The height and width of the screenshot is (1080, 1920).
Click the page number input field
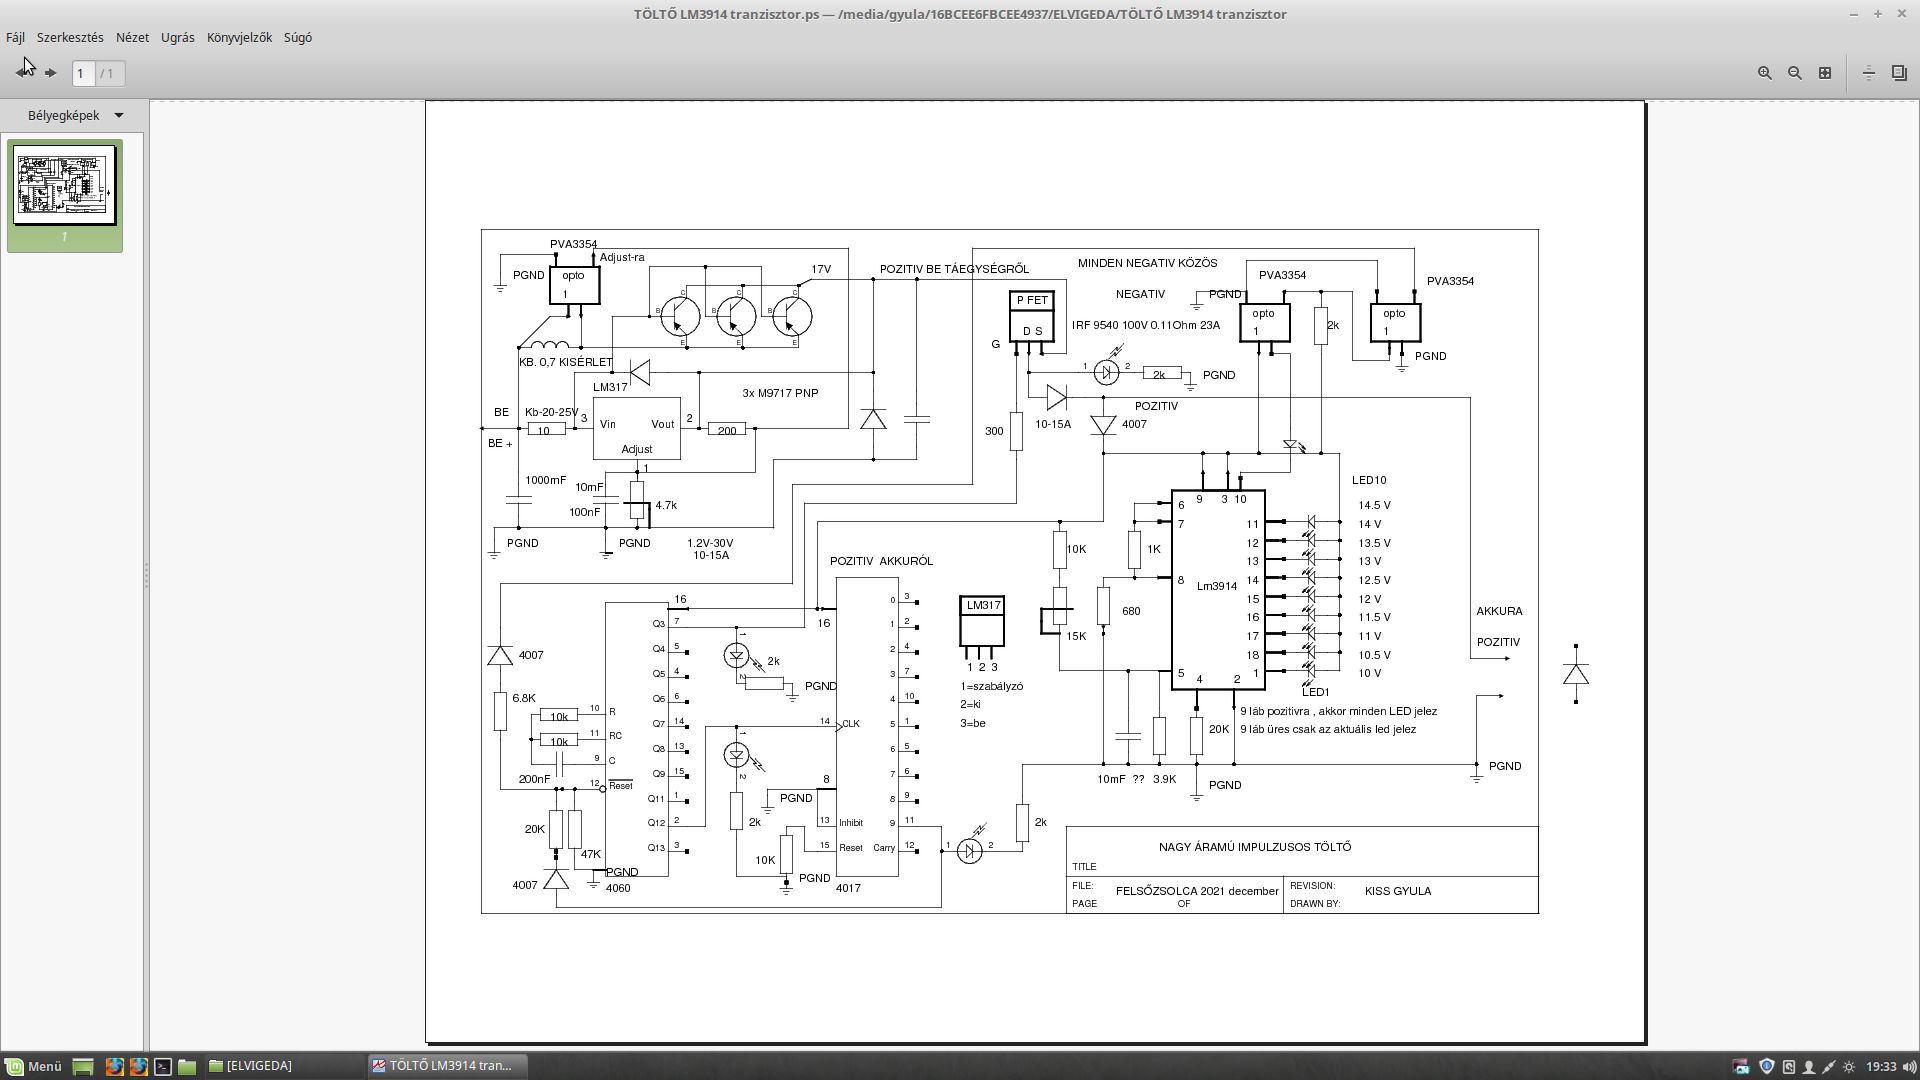[x=83, y=73]
